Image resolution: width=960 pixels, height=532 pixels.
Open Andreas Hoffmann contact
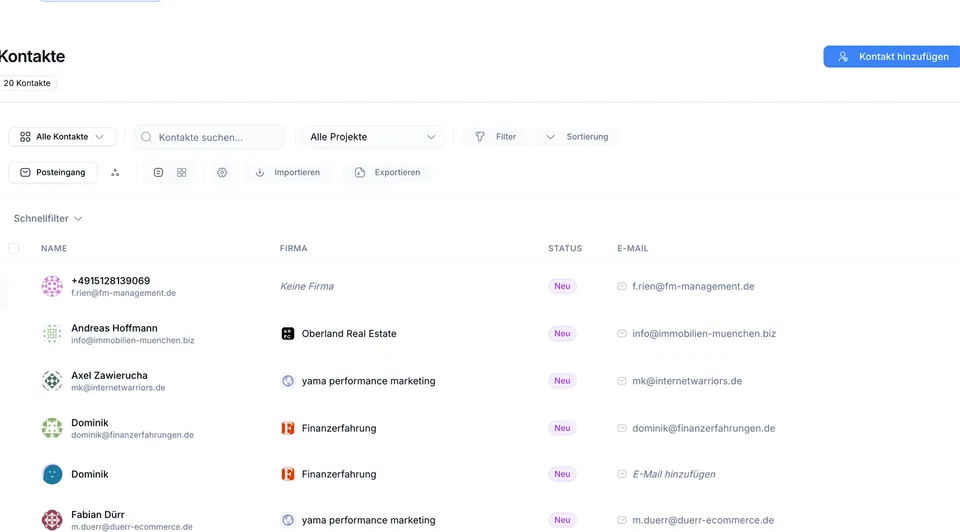114,328
